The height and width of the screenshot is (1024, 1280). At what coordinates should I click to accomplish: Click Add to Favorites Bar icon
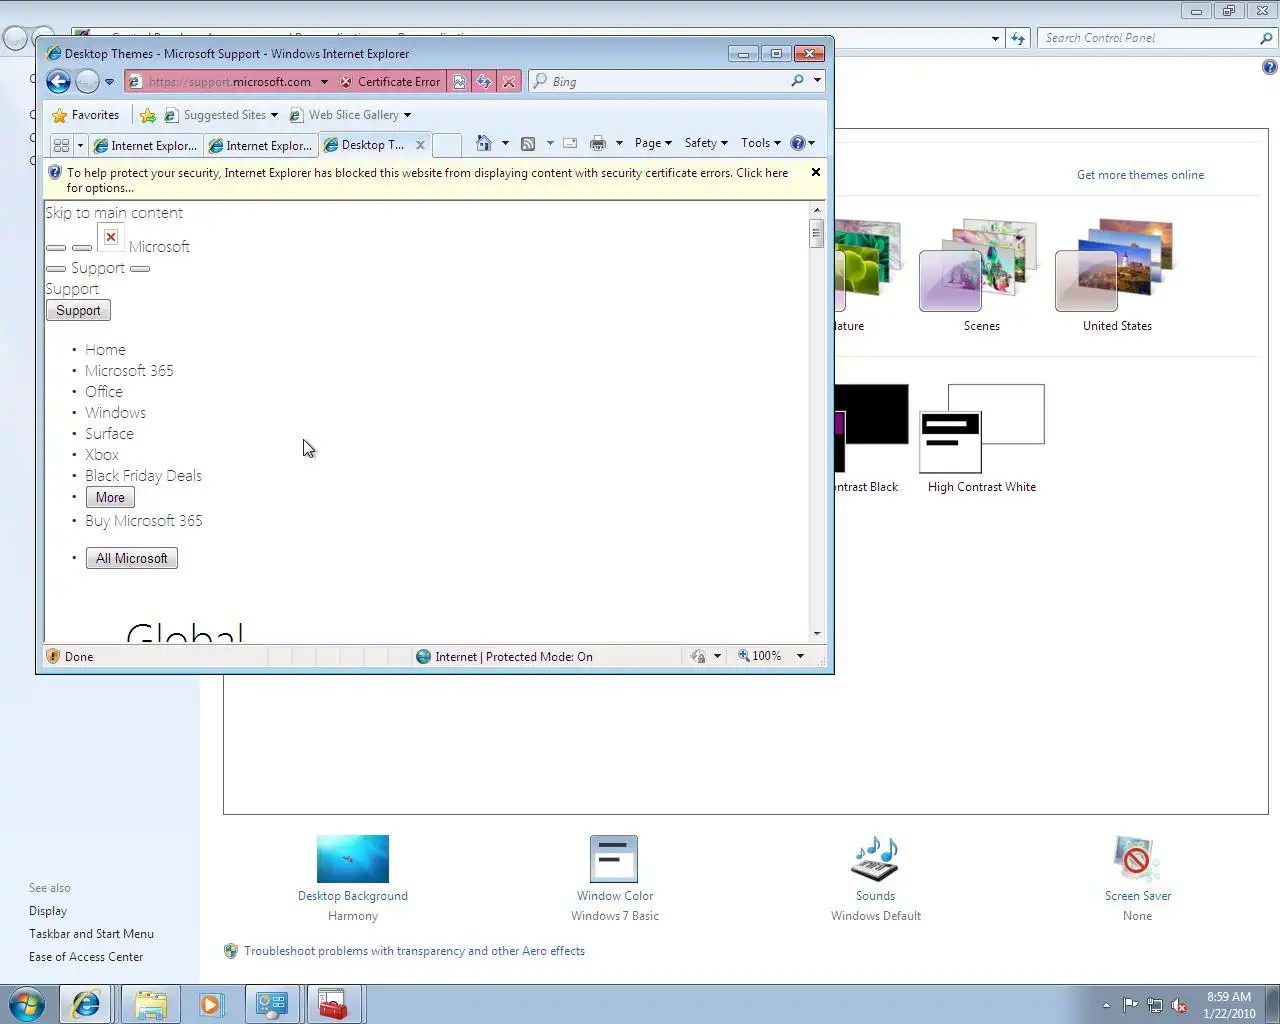click(x=148, y=115)
